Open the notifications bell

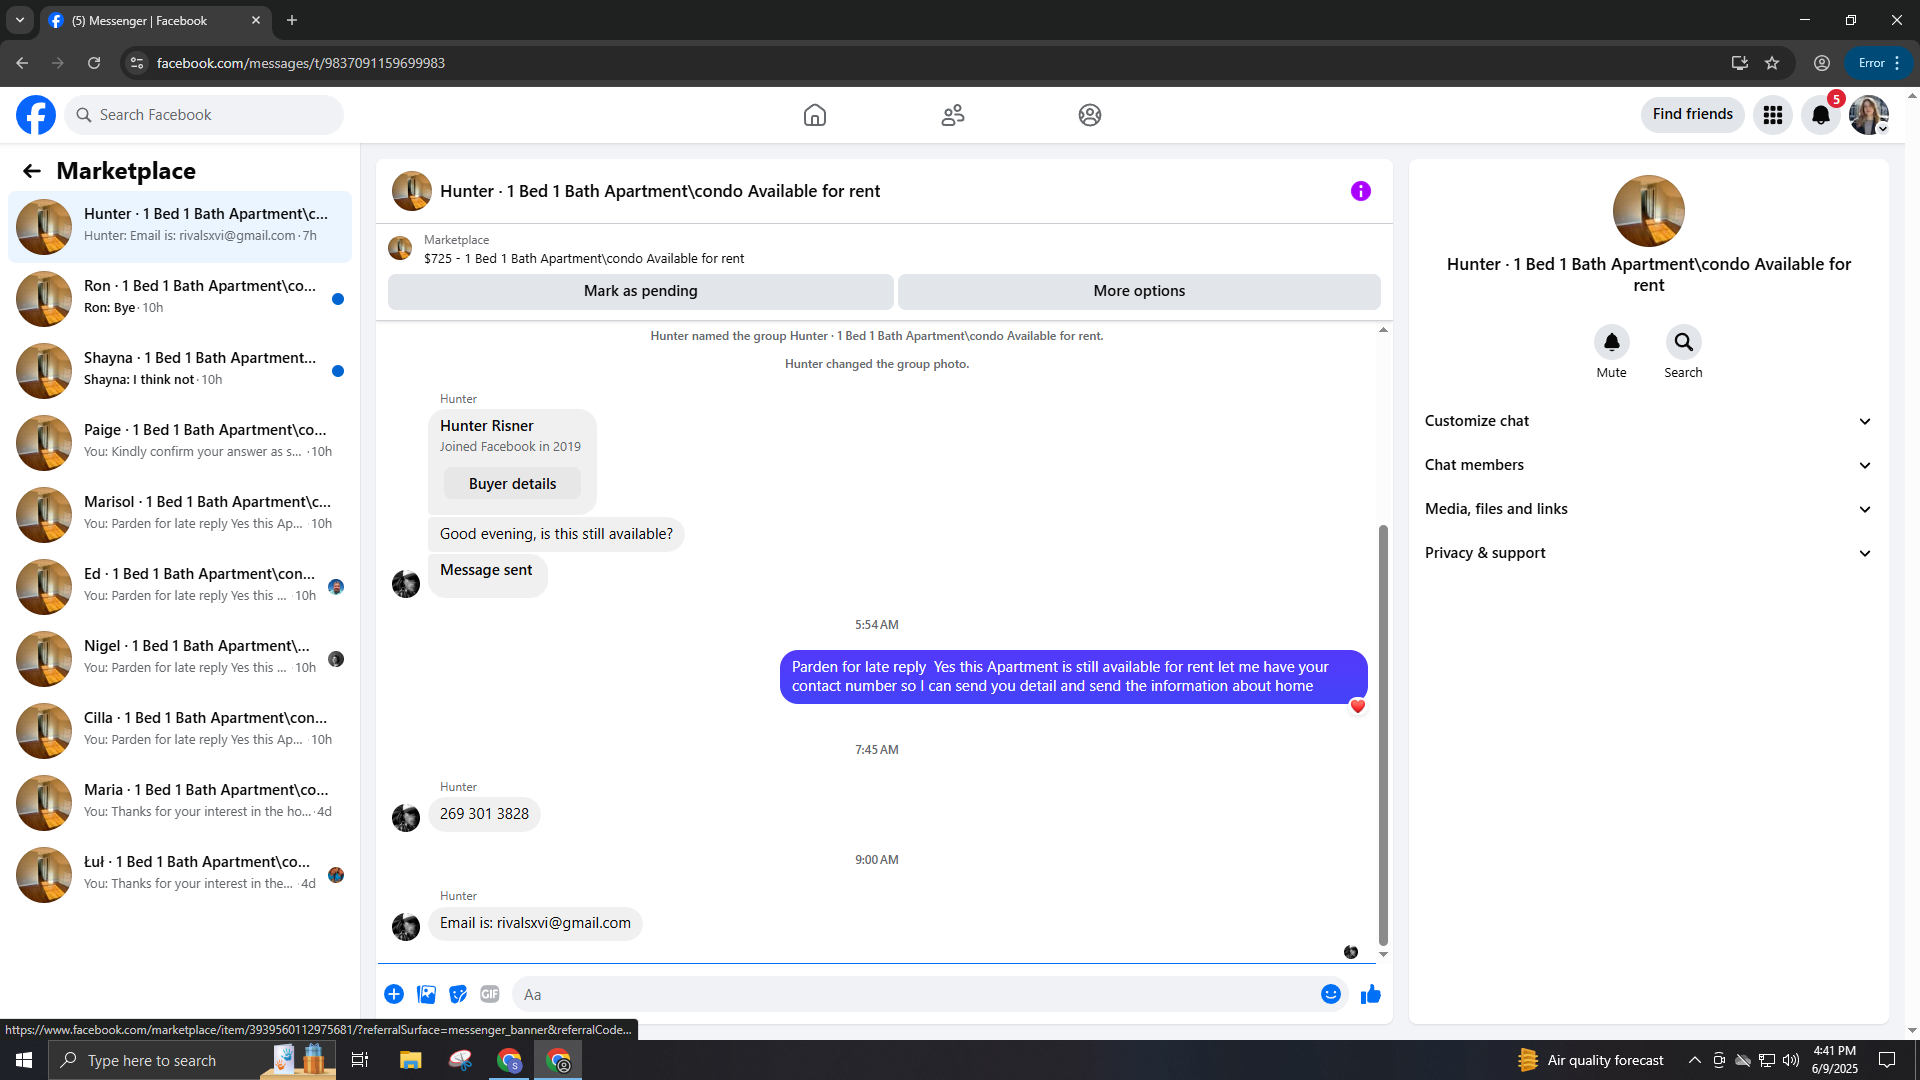point(1821,115)
